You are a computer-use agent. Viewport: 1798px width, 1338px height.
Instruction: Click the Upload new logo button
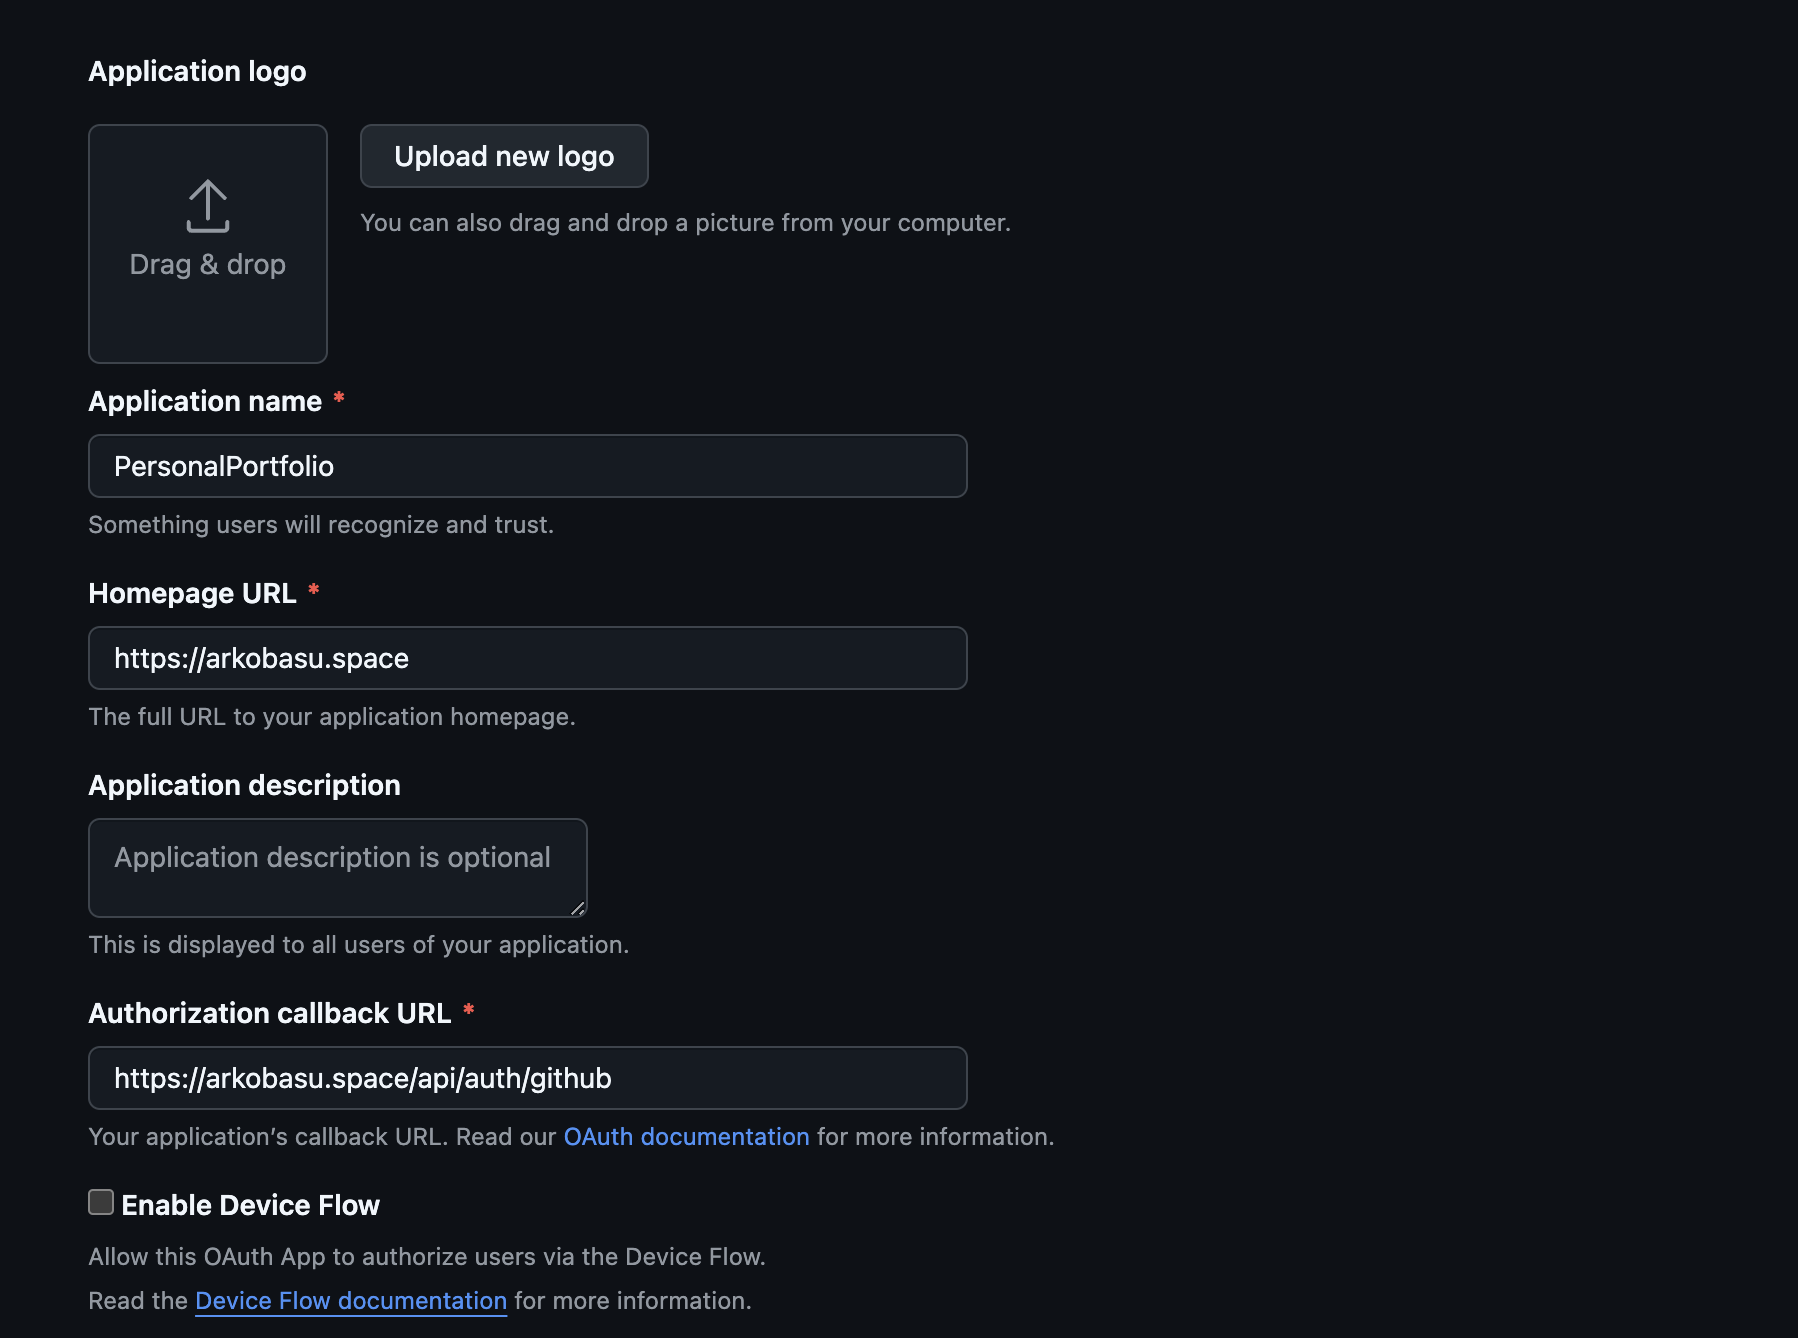(504, 156)
